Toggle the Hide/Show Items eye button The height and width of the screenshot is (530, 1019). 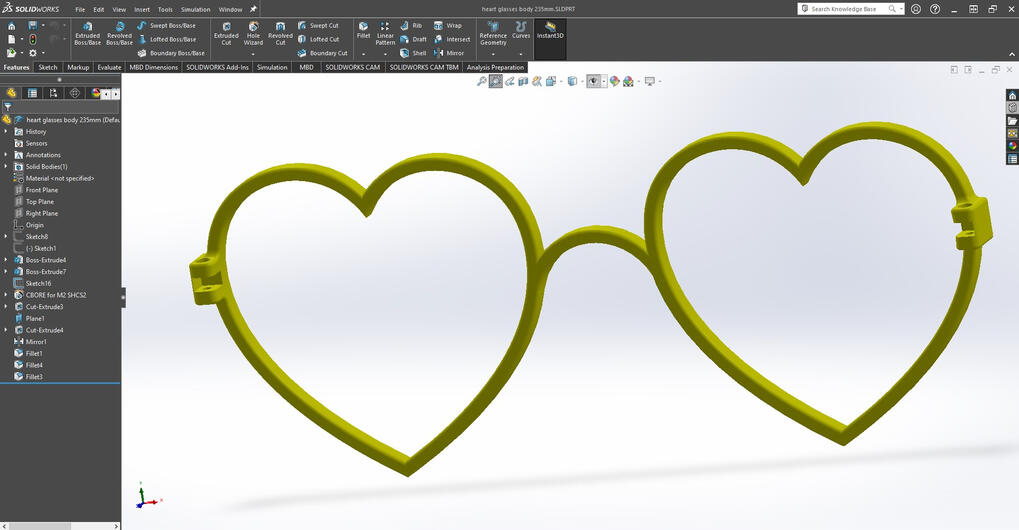[593, 81]
